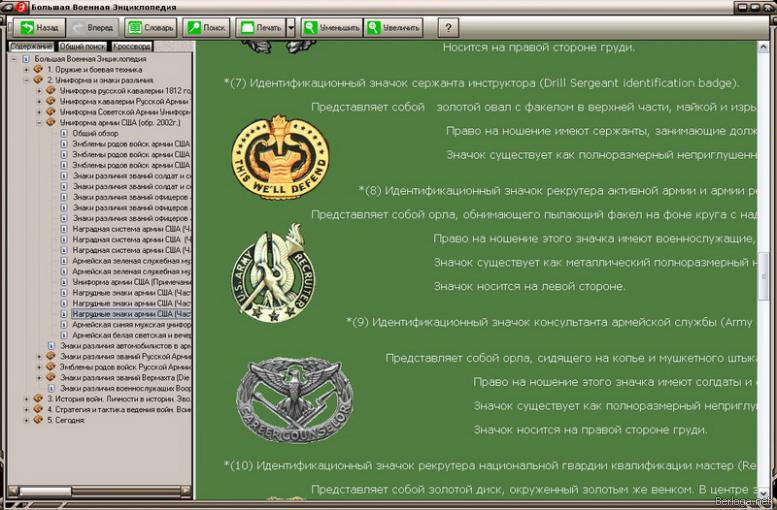Screen dimensions: 777x510
Task: Collapse Униформа армии США (обр. 2002г.) node
Action: pos(39,122)
